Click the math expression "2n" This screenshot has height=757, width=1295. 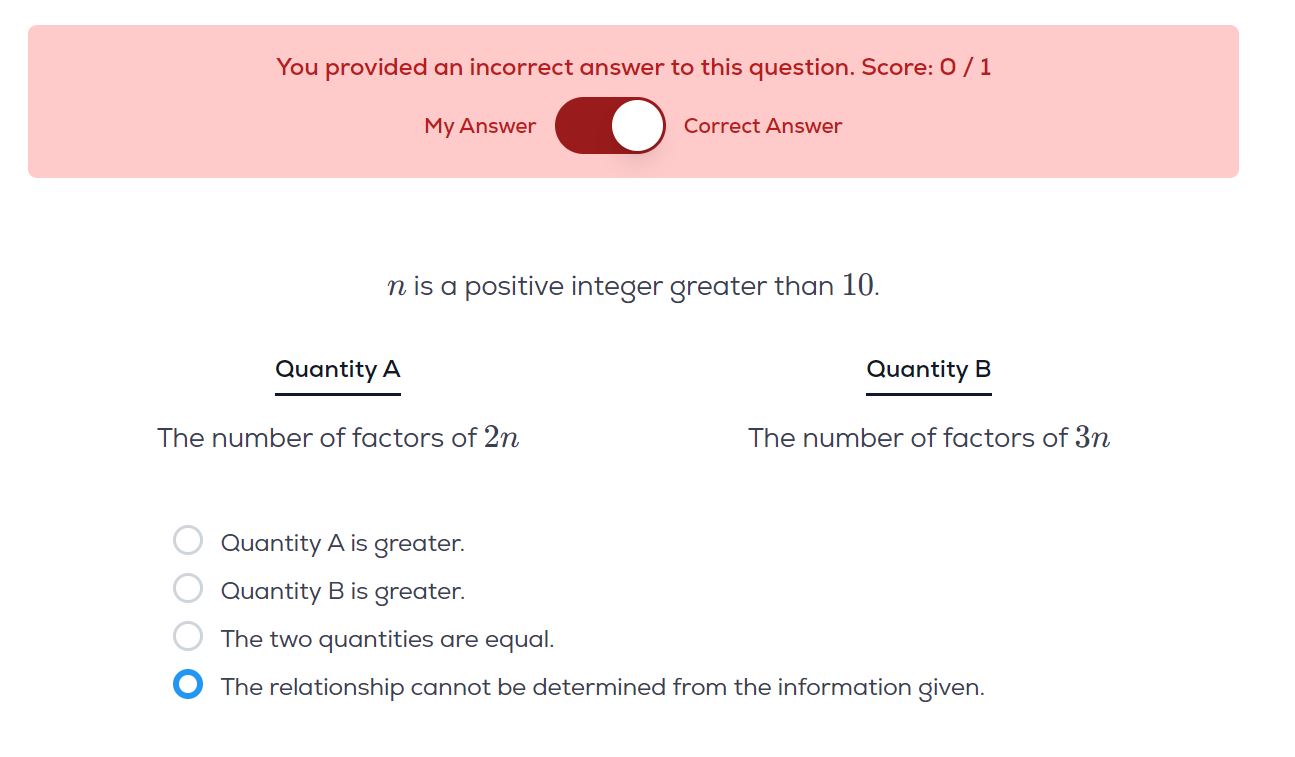(501, 438)
